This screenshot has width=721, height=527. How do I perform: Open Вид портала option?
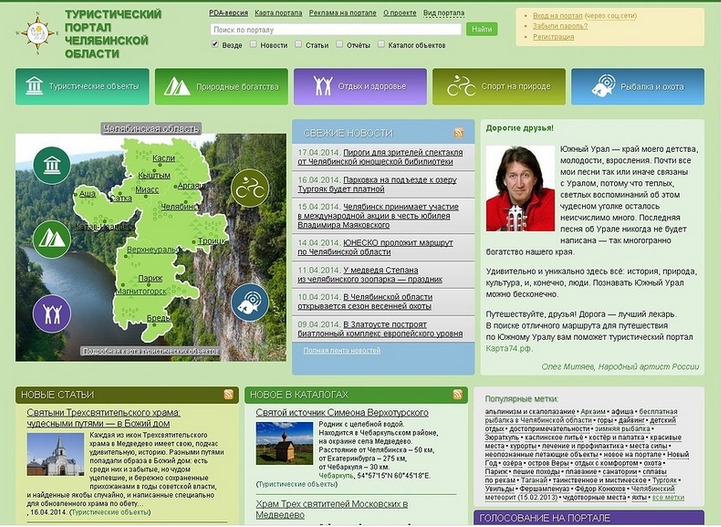pyautogui.click(x=444, y=13)
